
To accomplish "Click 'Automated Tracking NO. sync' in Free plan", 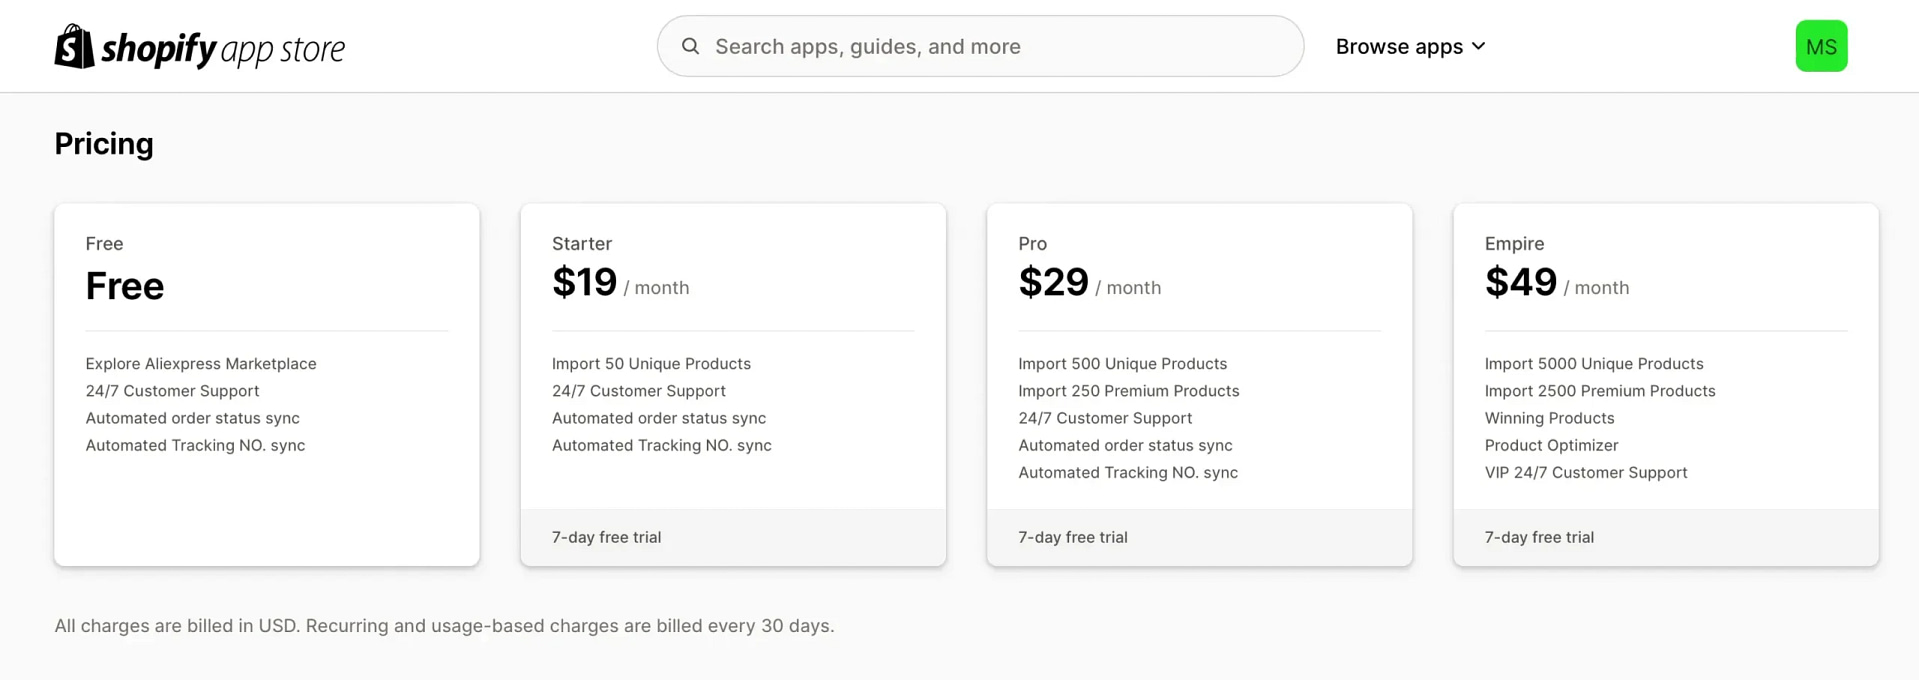I will (x=195, y=445).
